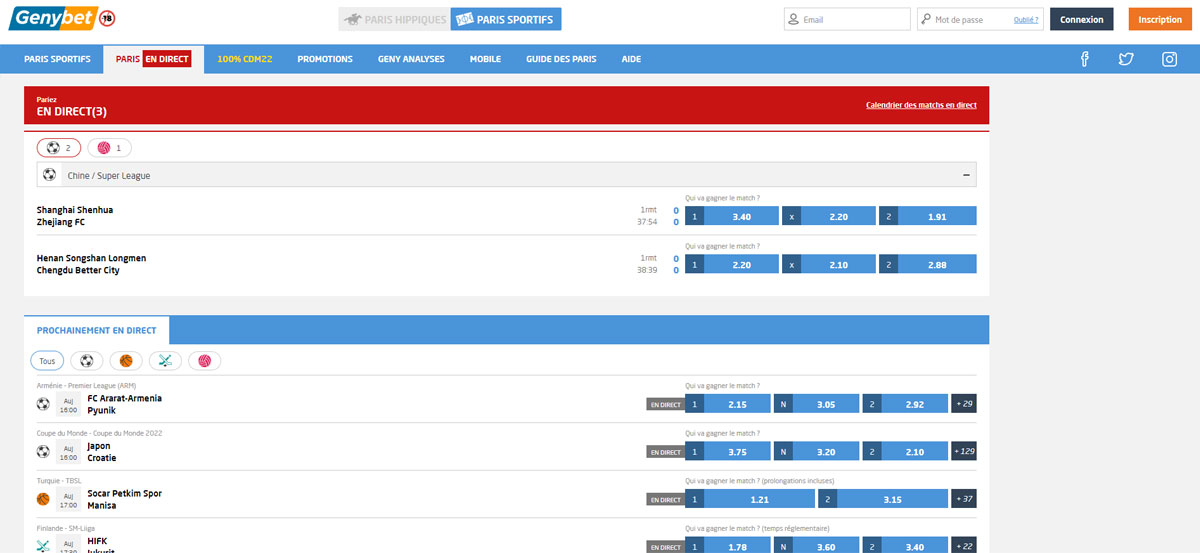This screenshot has width=1200, height=553.
Task: Bet on Japon win at 3.75
Action: pyautogui.click(x=728, y=451)
